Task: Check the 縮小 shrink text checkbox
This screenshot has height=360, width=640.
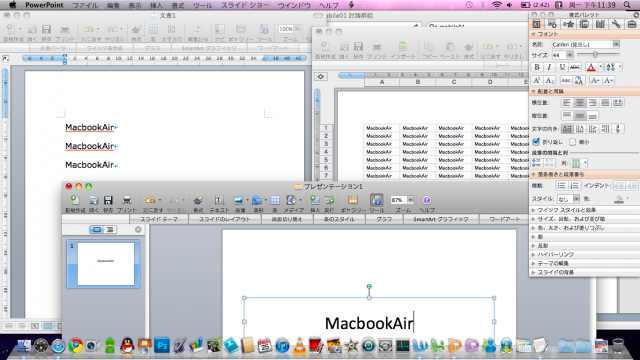Action: coord(572,142)
